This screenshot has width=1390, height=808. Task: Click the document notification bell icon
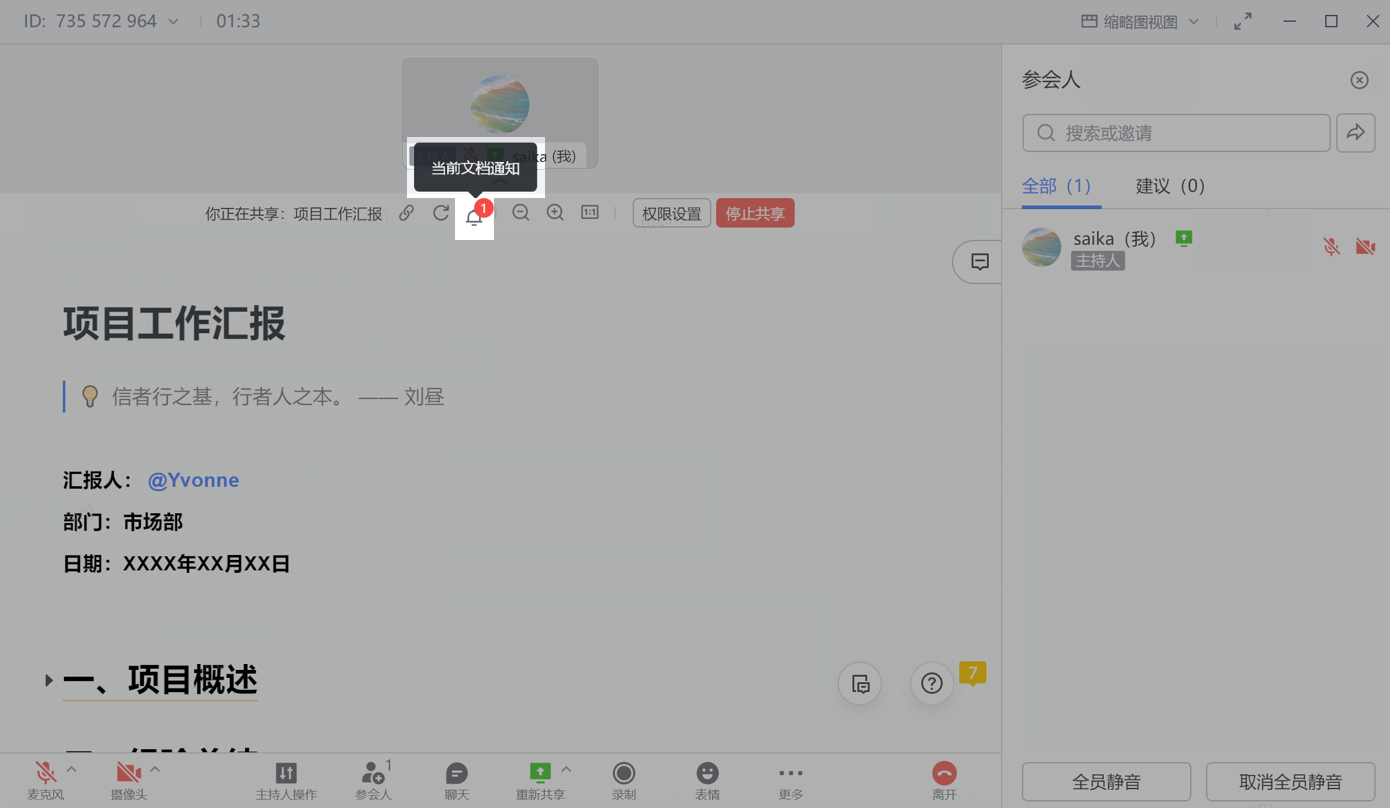click(474, 216)
